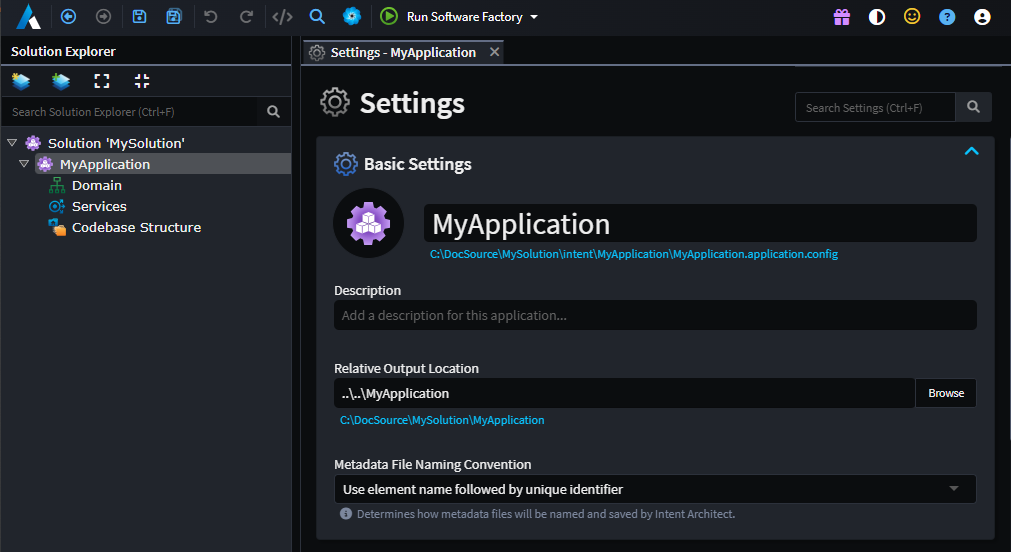This screenshot has height=552, width=1011.
Task: Collapse the Basic Settings section chevron
Action: 972,151
